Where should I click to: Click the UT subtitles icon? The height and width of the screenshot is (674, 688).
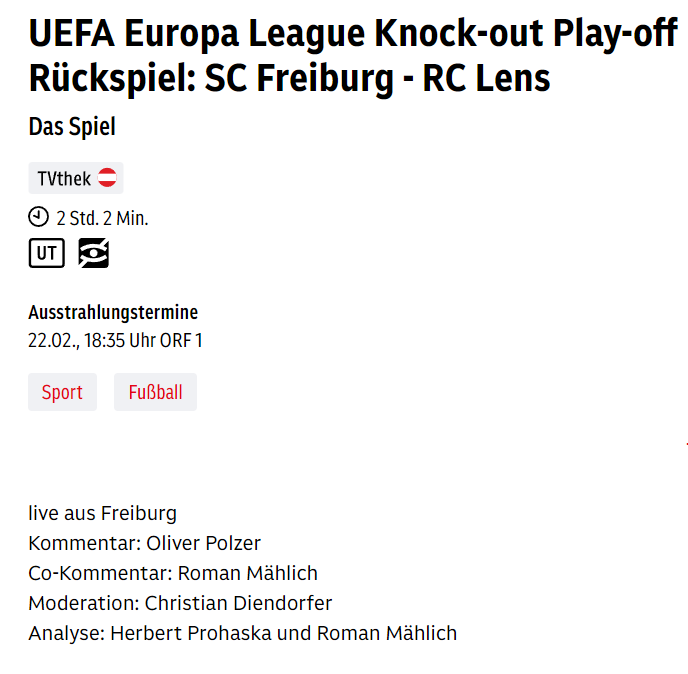pos(46,254)
